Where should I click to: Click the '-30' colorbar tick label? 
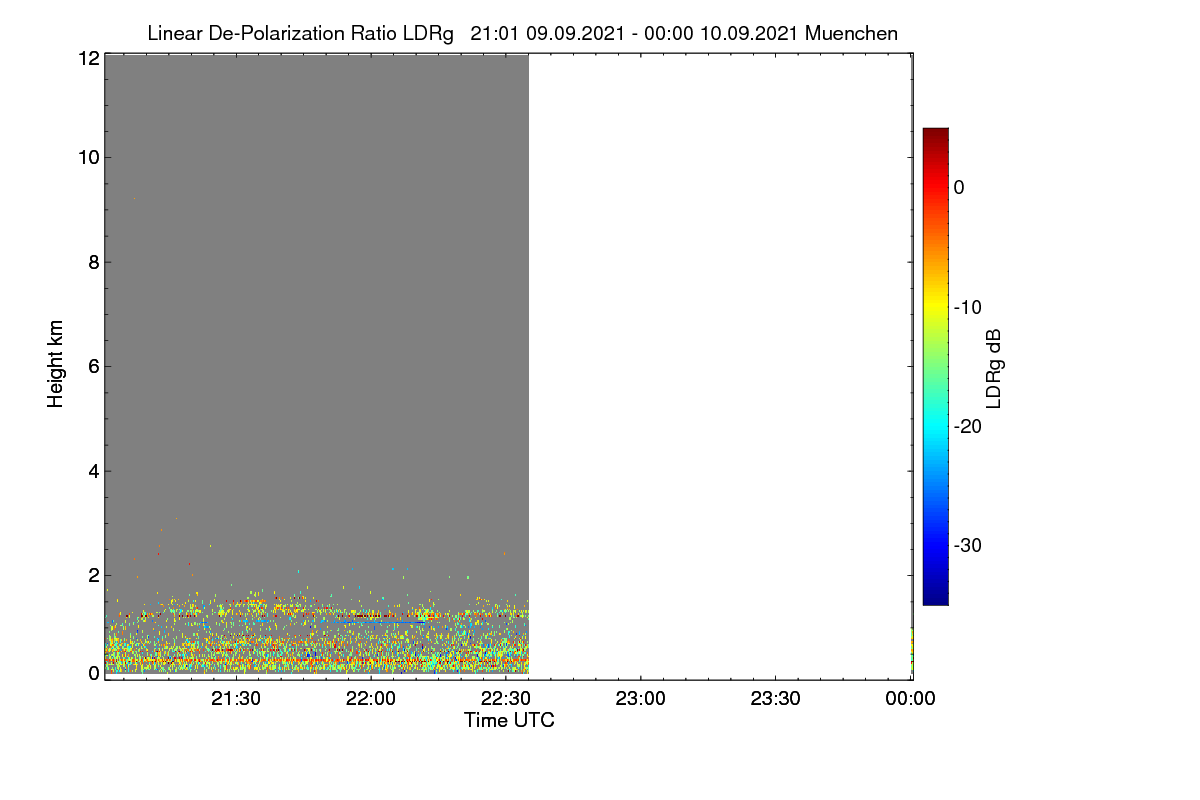click(968, 546)
